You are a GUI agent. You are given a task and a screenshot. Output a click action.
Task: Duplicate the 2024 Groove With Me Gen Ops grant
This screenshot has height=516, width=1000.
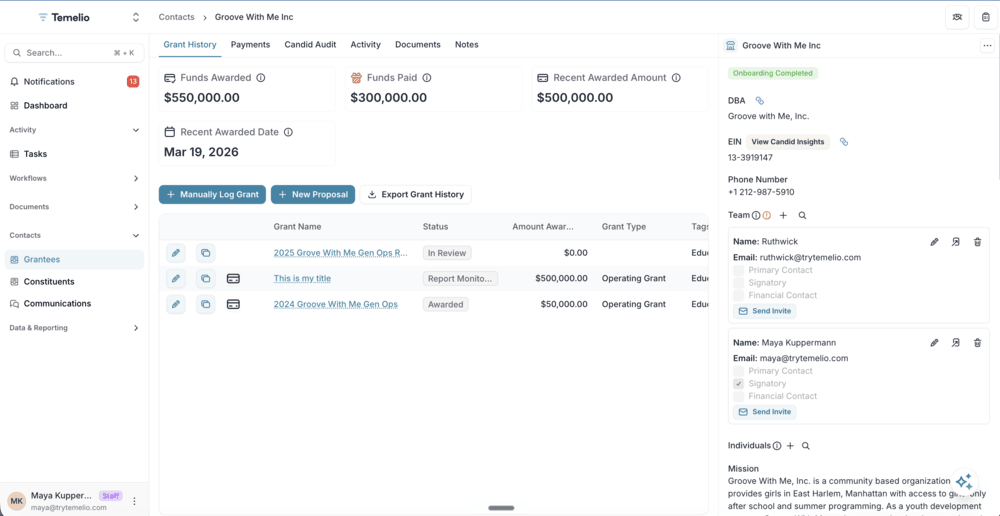[x=205, y=304]
